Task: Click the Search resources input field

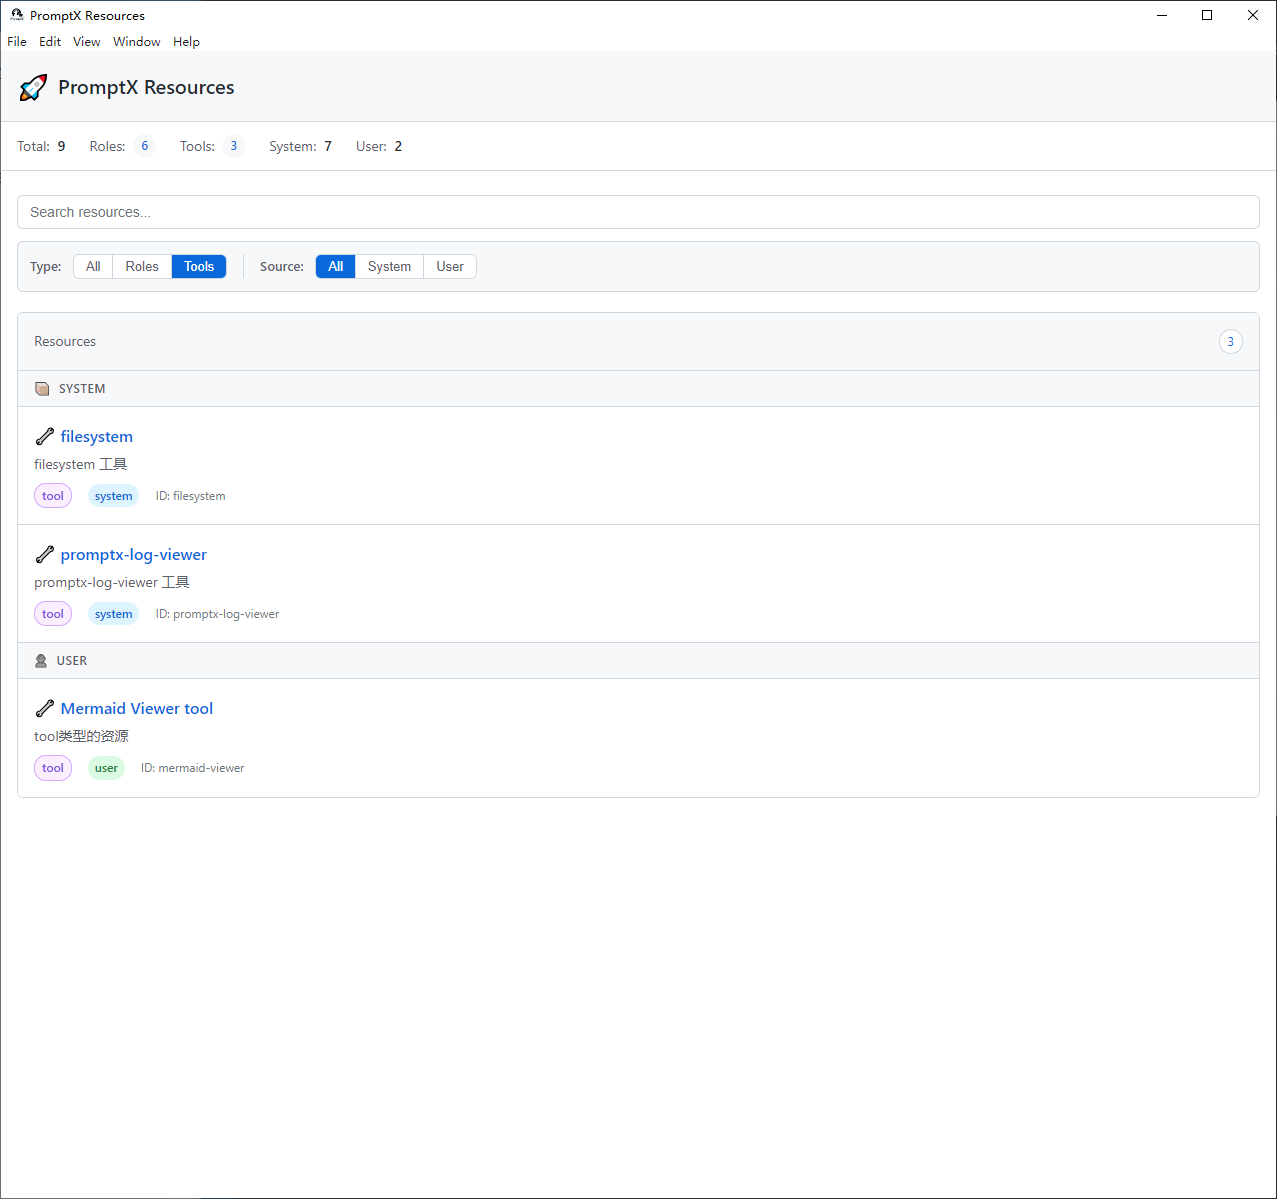Action: click(x=638, y=212)
